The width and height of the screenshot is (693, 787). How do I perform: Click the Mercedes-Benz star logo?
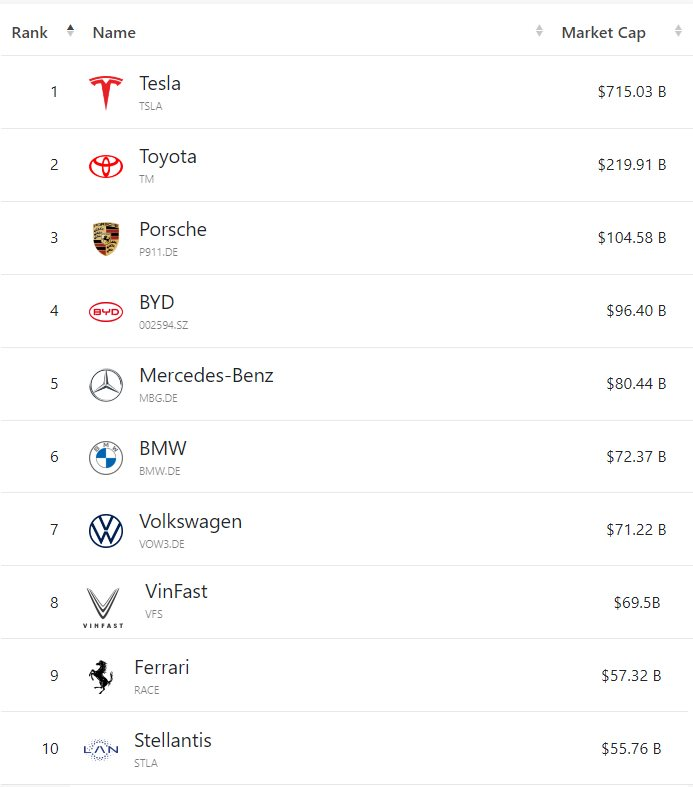[106, 385]
